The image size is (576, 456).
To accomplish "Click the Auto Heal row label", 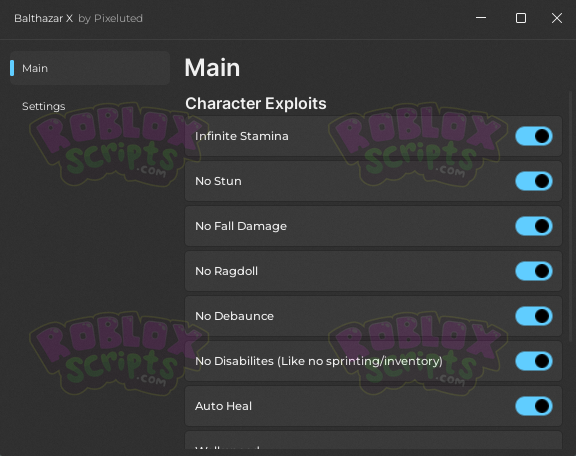I will [x=223, y=406].
